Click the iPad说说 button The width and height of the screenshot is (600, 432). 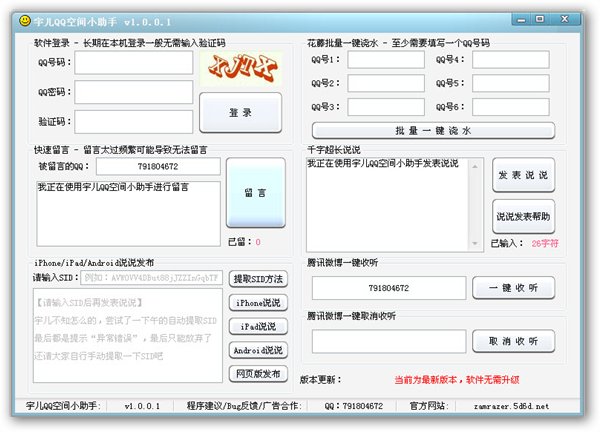pos(258,326)
